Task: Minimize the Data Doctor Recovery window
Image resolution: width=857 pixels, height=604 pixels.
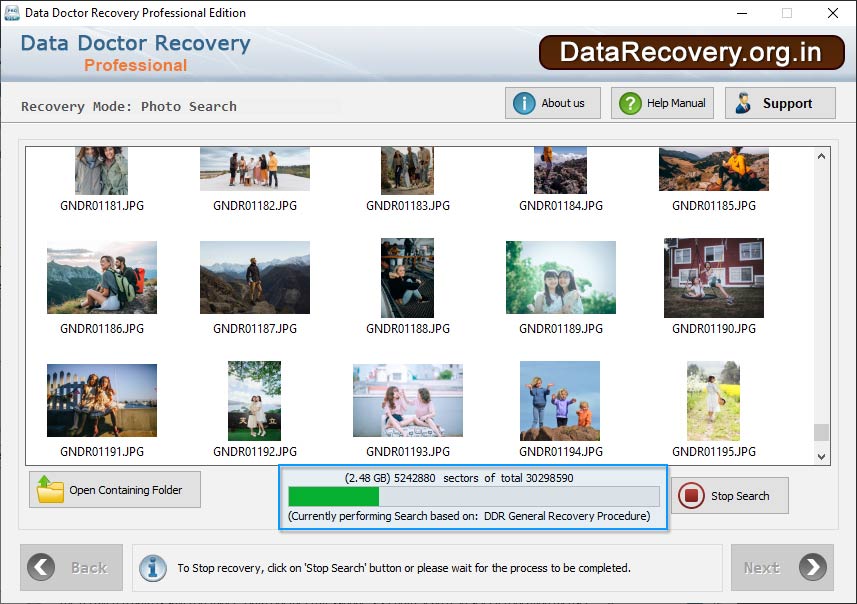Action: pyautogui.click(x=742, y=13)
